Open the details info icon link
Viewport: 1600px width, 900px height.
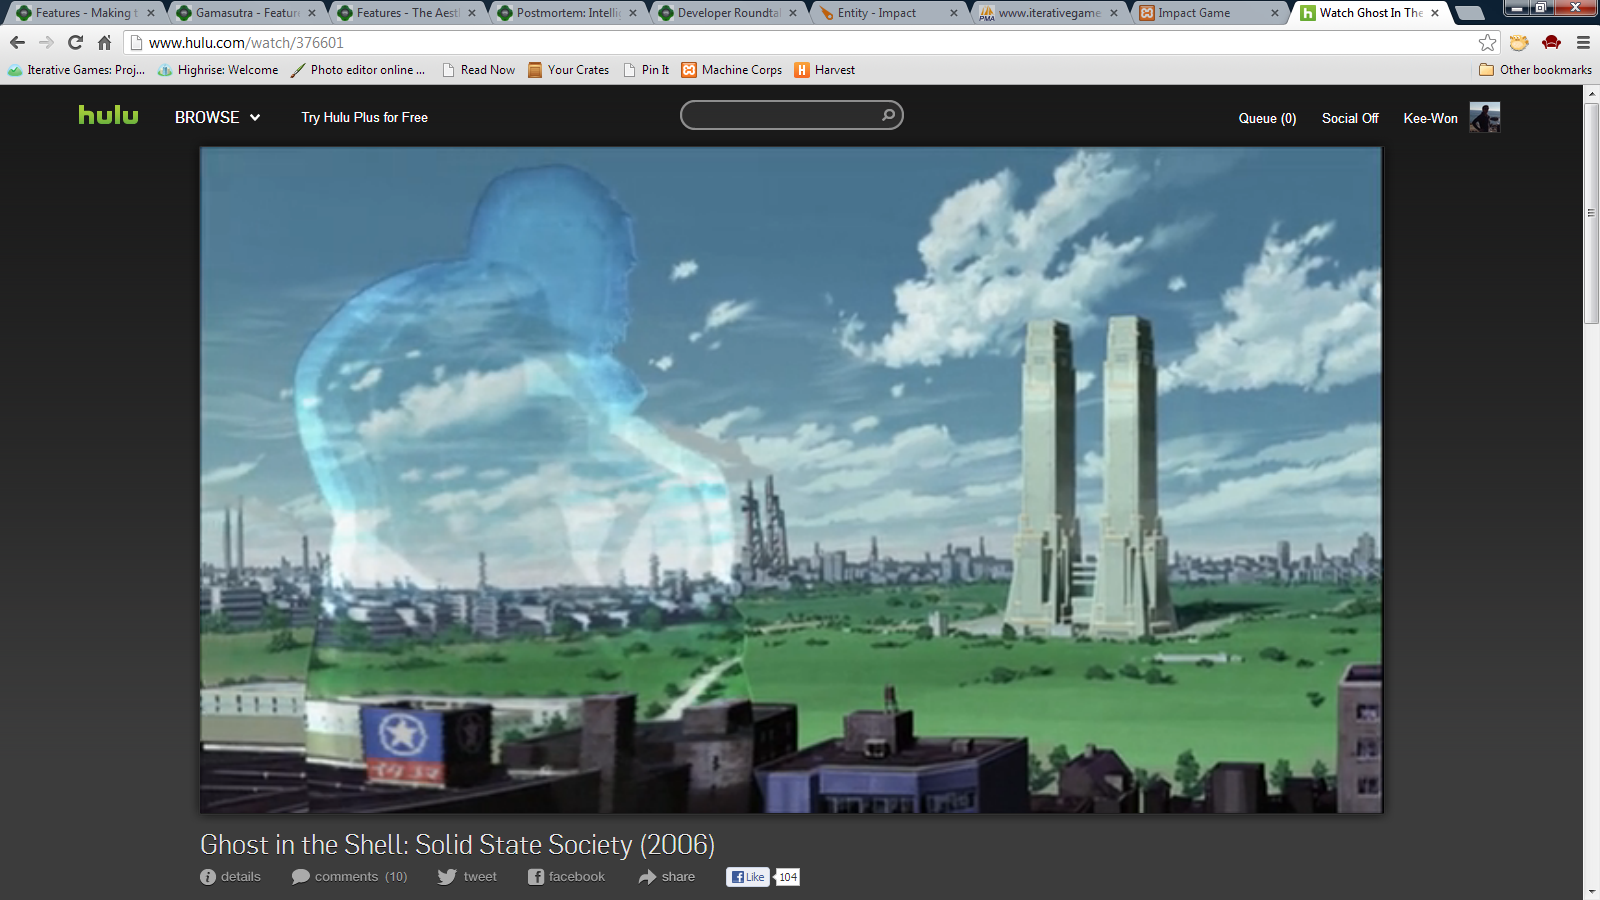(230, 877)
